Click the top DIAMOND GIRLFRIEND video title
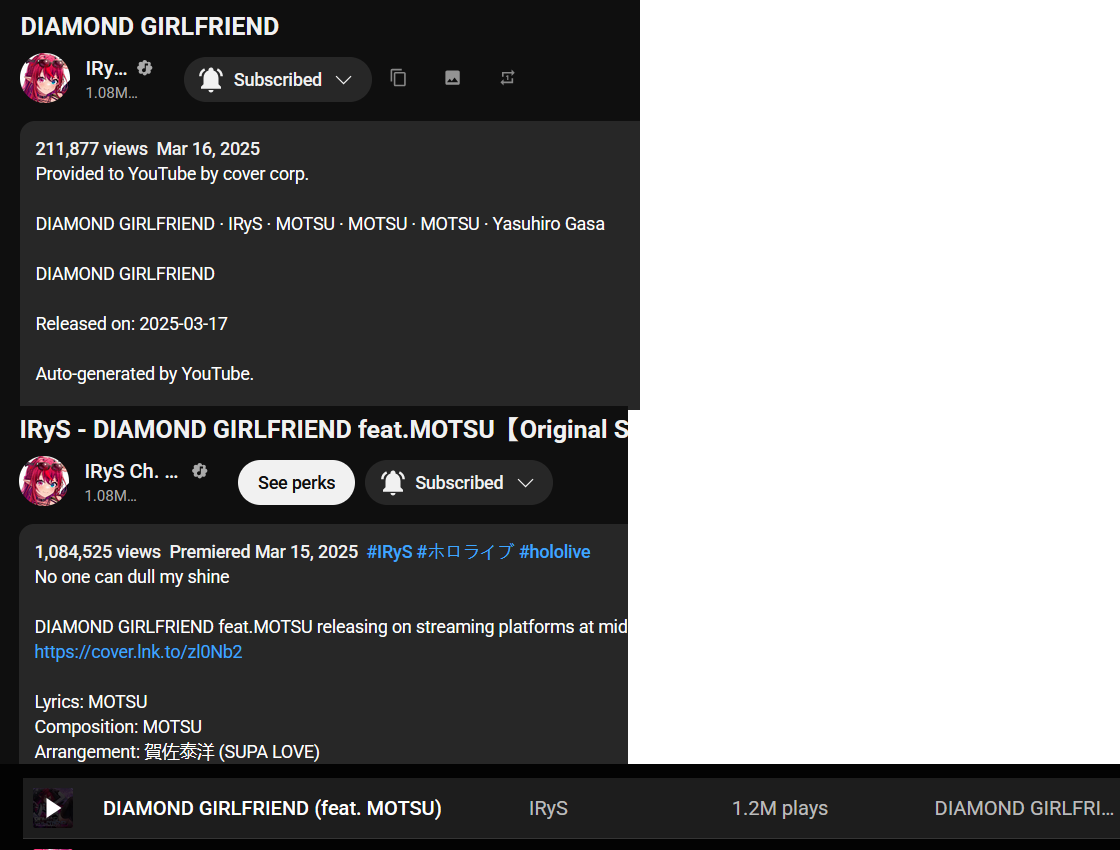1120x850 pixels. 150,26
